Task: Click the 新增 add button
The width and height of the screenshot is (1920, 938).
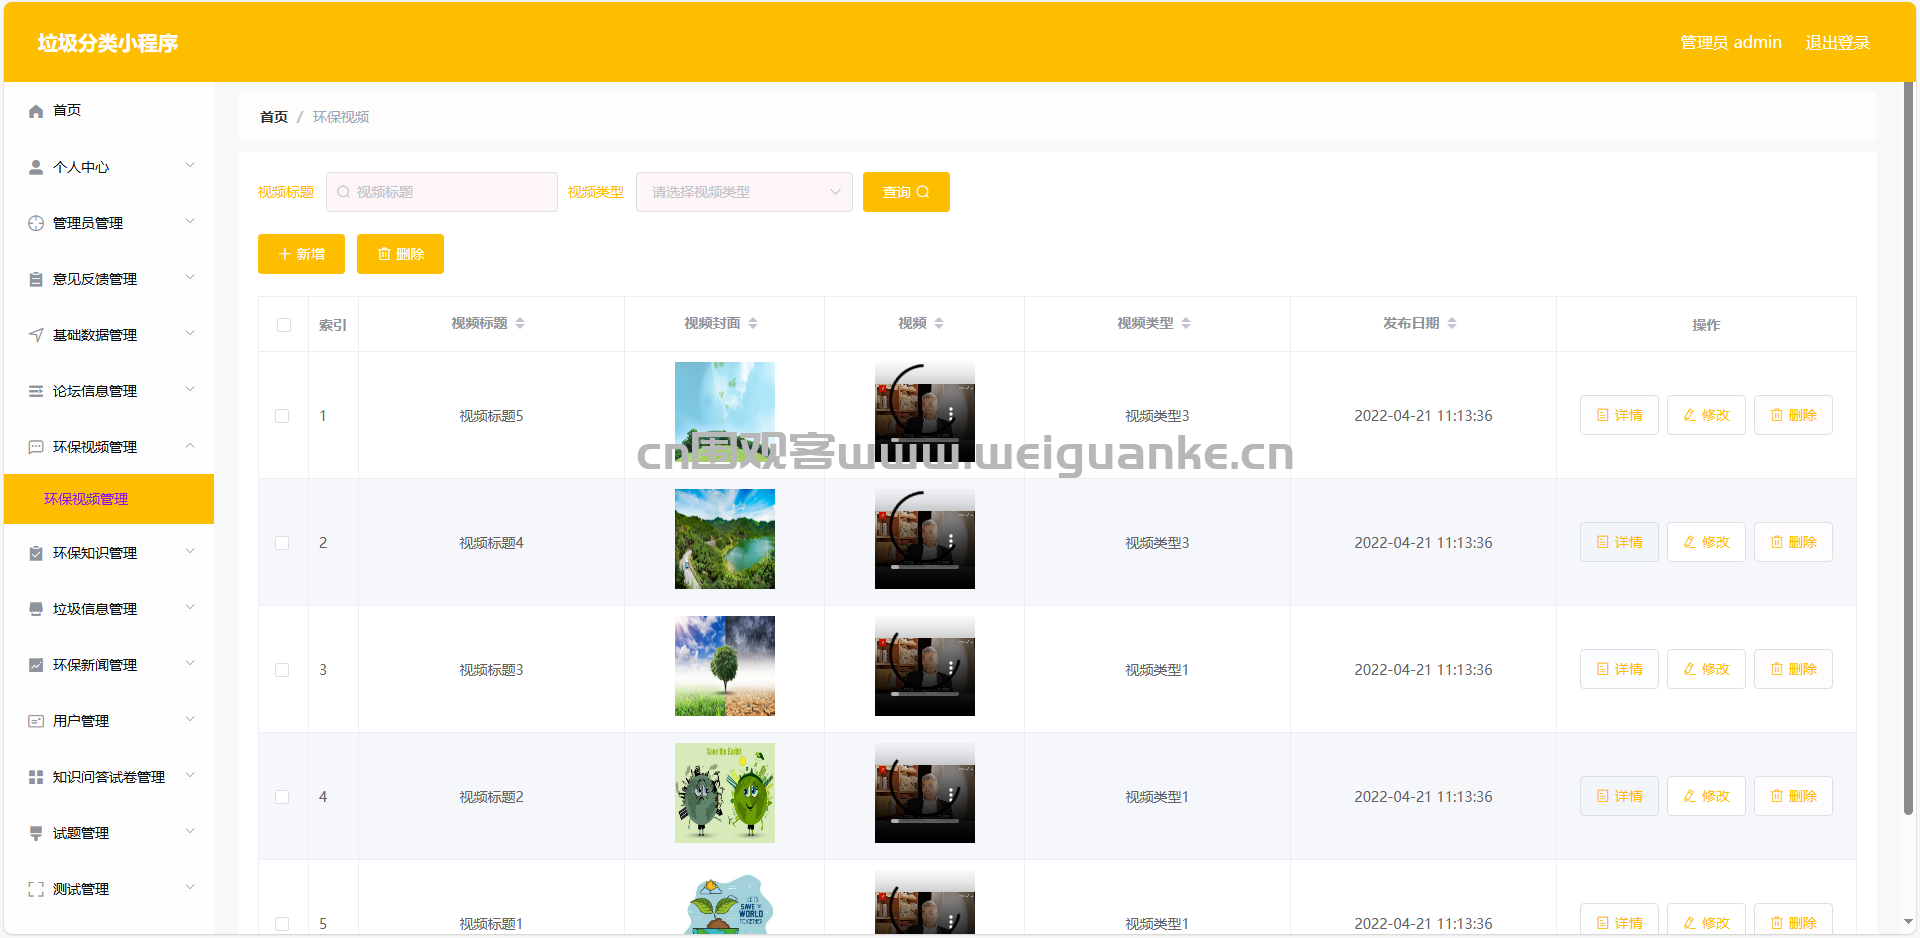Action: 301,254
